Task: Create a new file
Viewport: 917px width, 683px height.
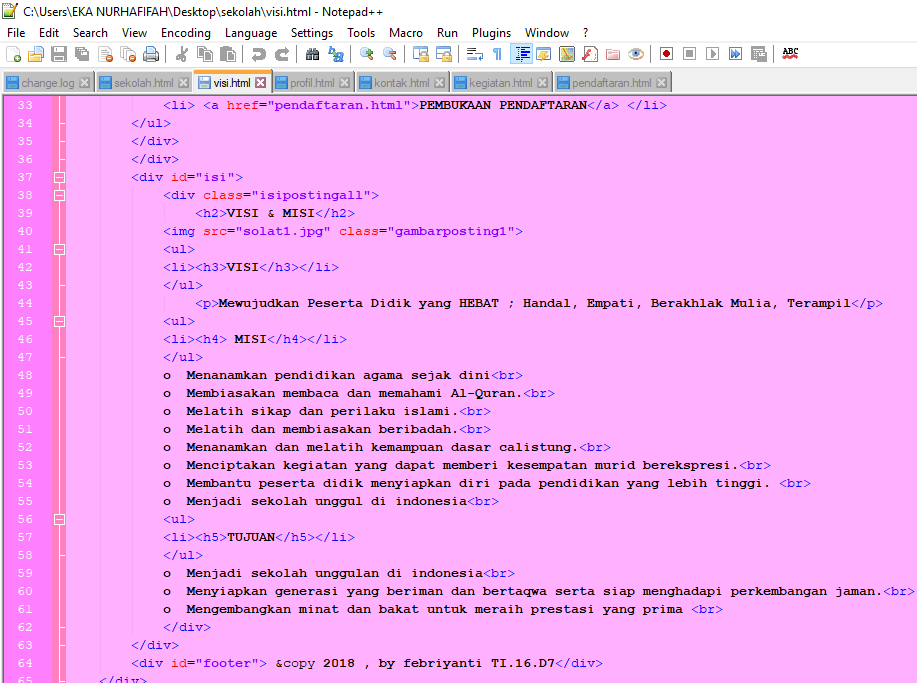Action: point(13,55)
